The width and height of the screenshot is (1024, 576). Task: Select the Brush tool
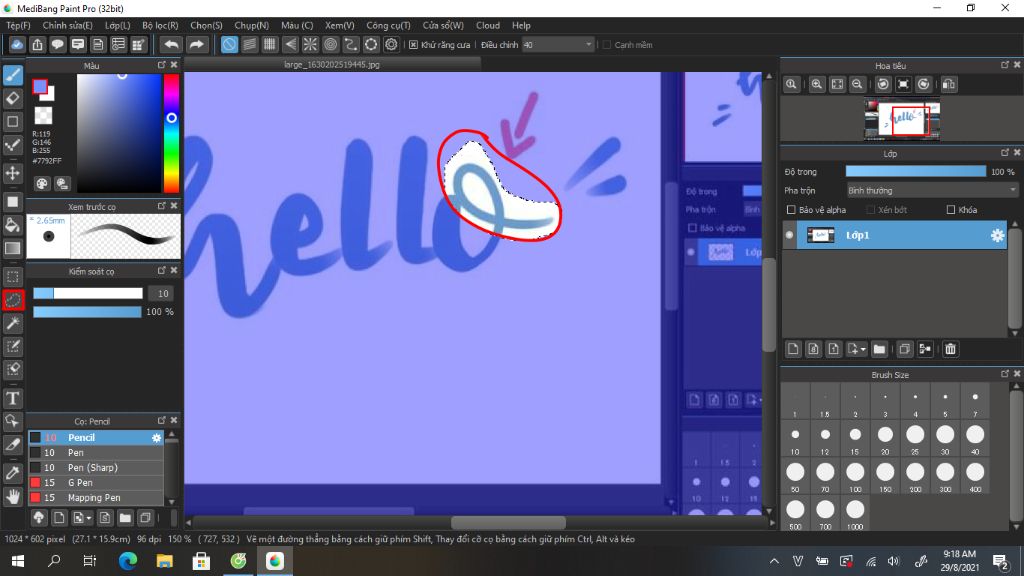[x=12, y=75]
